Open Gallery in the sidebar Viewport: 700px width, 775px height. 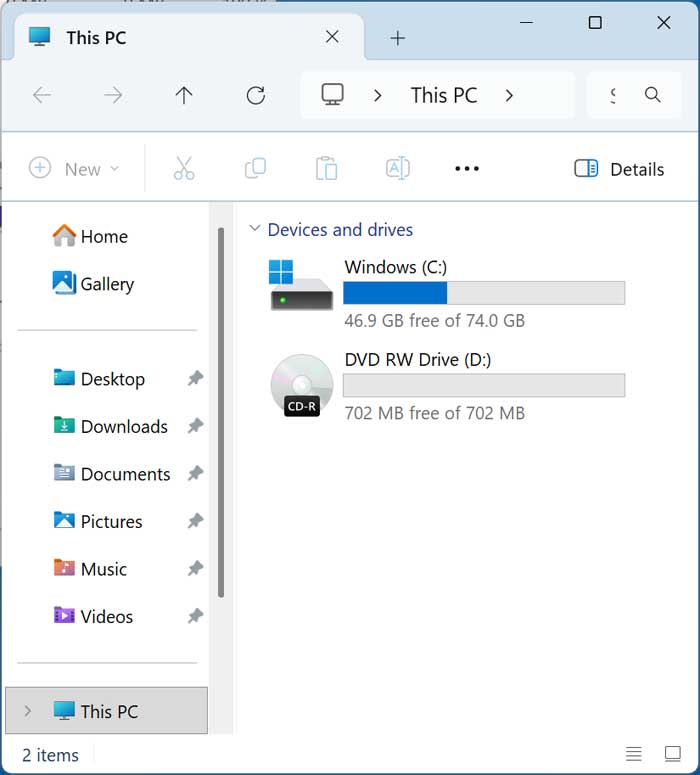[x=93, y=284]
